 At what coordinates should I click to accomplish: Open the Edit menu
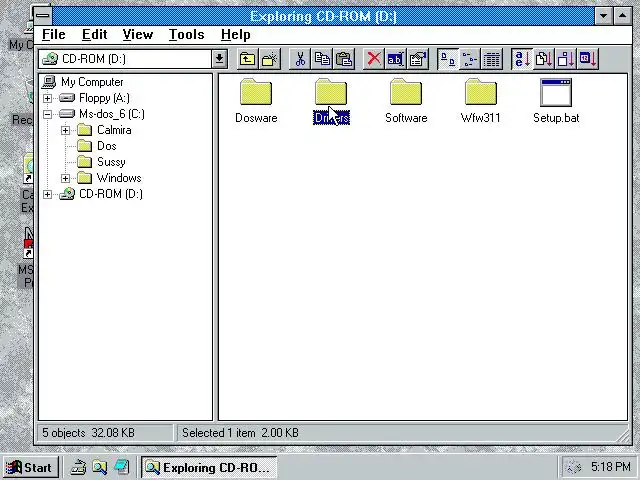pos(95,35)
